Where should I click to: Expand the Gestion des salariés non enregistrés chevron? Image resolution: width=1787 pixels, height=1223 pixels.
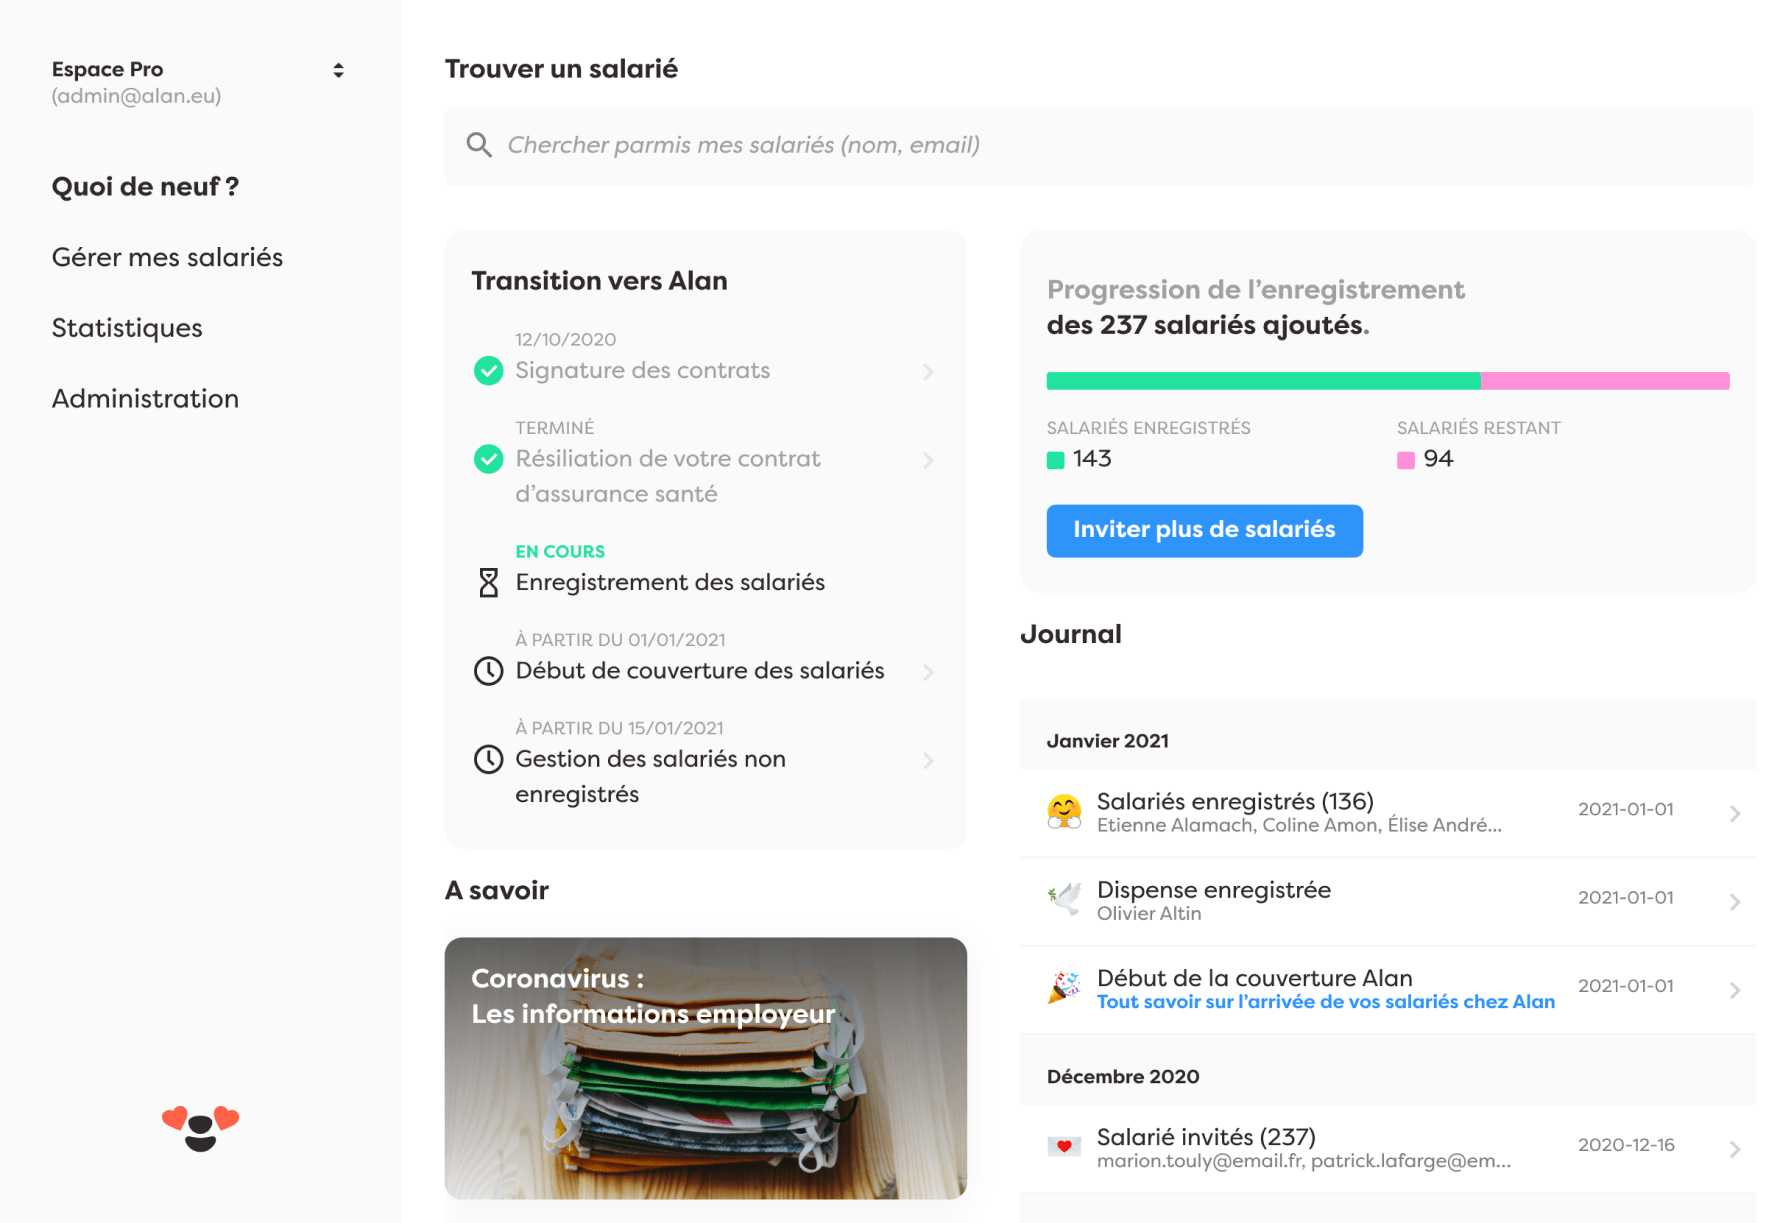coord(928,761)
